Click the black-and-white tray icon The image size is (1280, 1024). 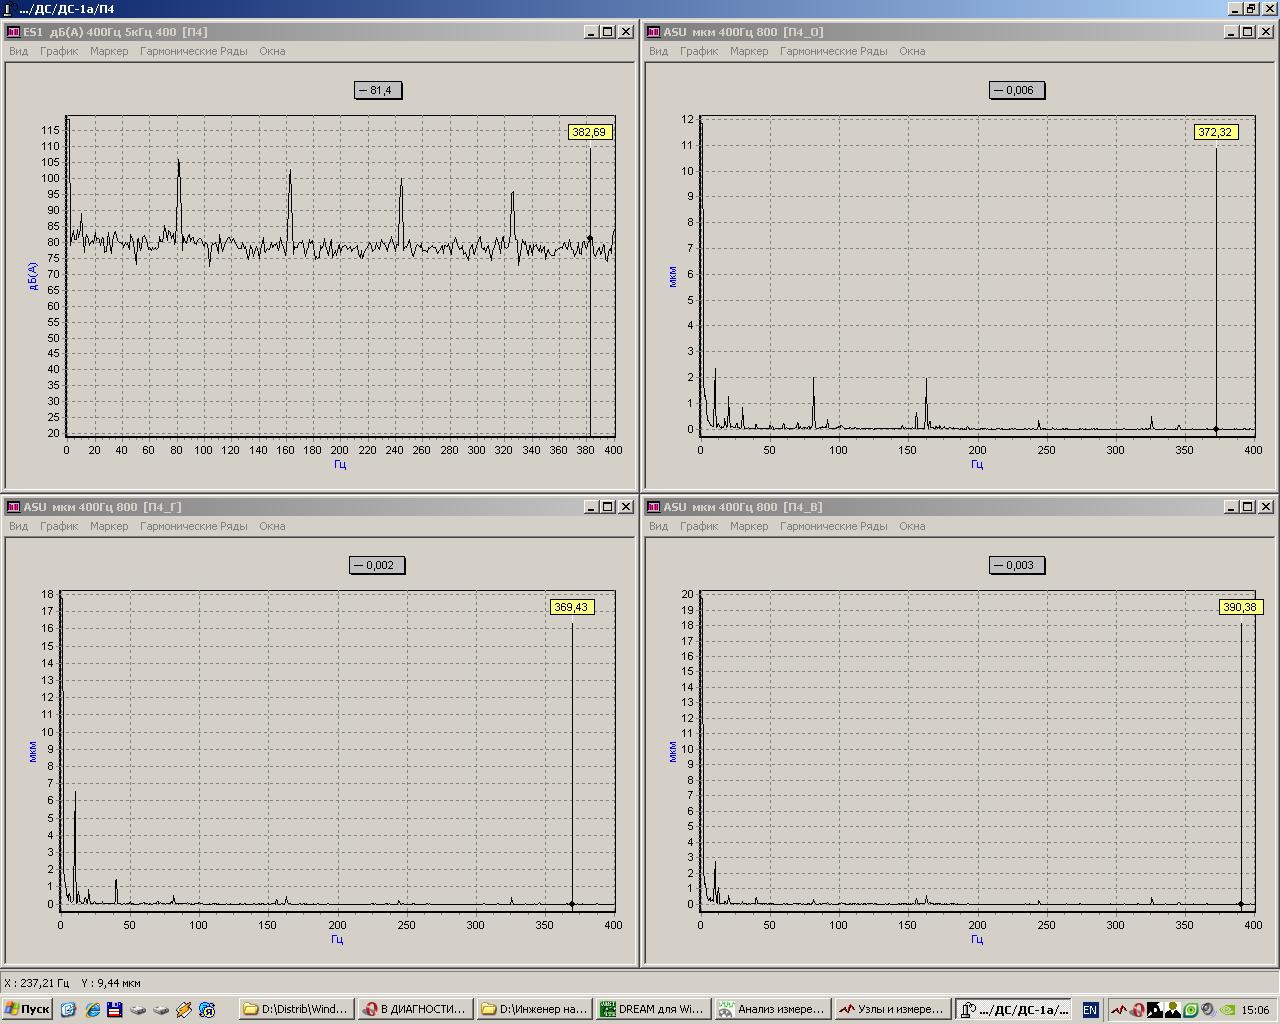point(1154,1010)
